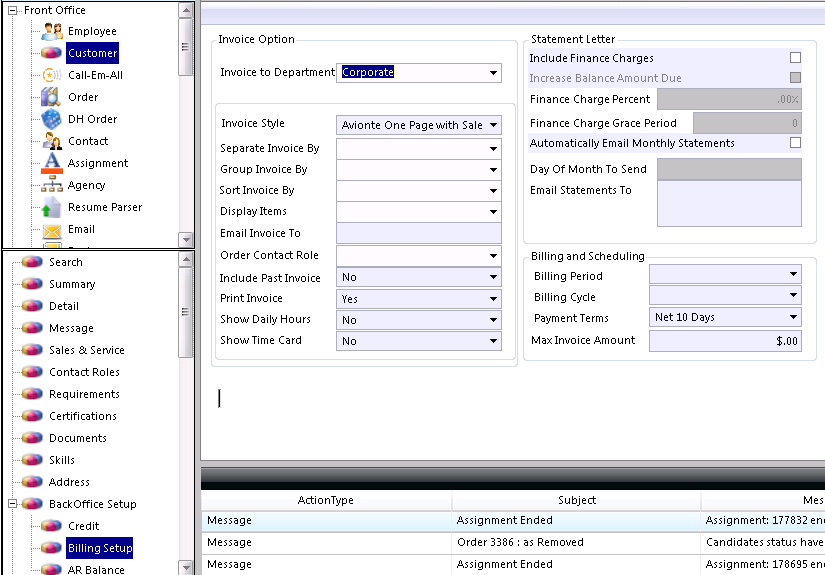Open the Sort Invoice By dropdown
Screen dimensions: 825x575
(493, 191)
